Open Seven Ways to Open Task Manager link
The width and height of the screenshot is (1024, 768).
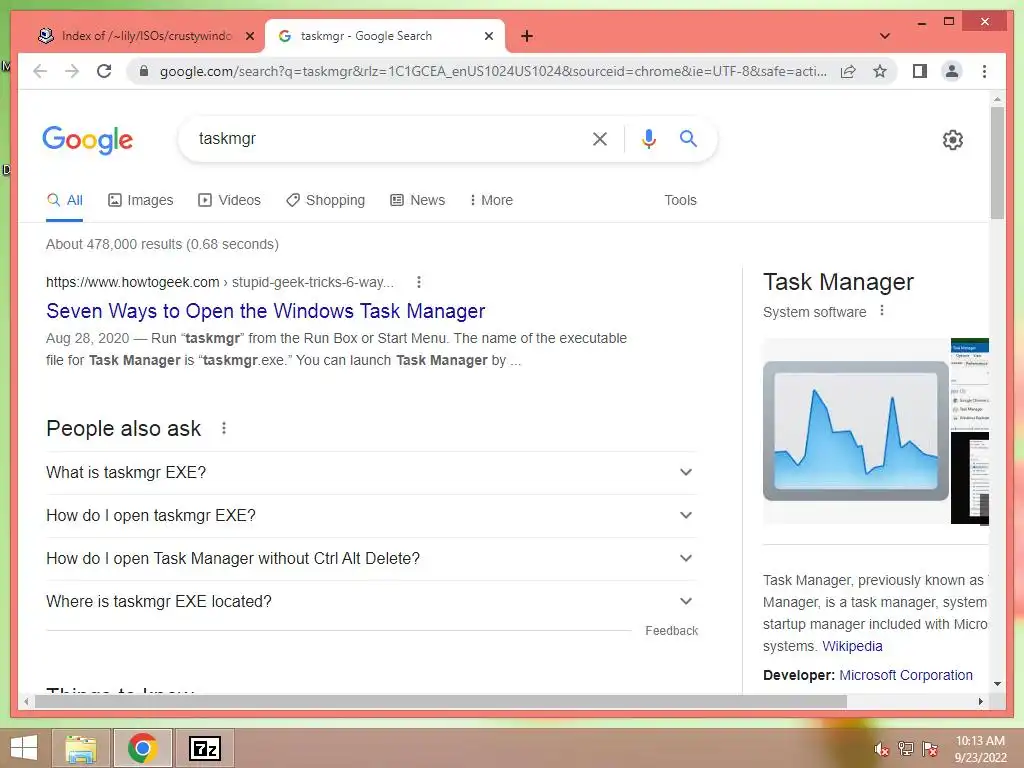(265, 311)
